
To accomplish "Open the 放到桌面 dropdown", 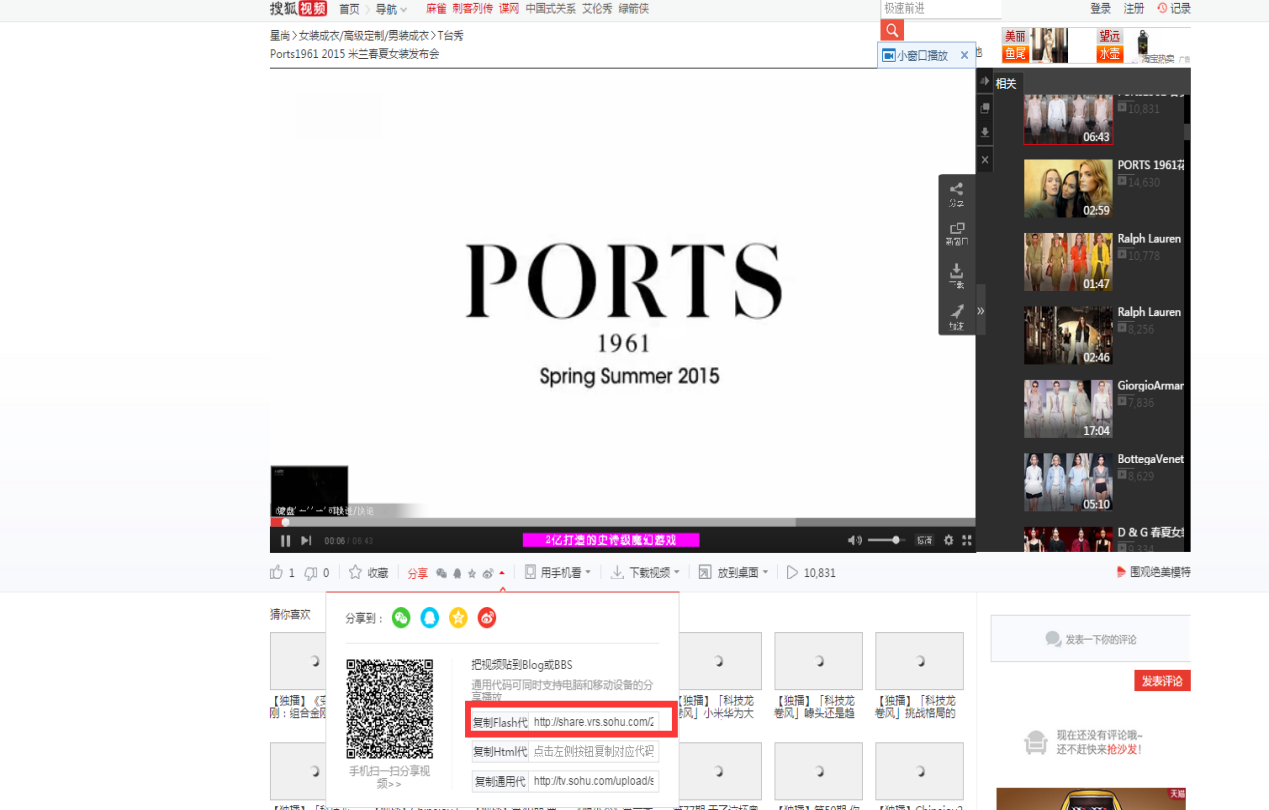I will click(x=734, y=573).
